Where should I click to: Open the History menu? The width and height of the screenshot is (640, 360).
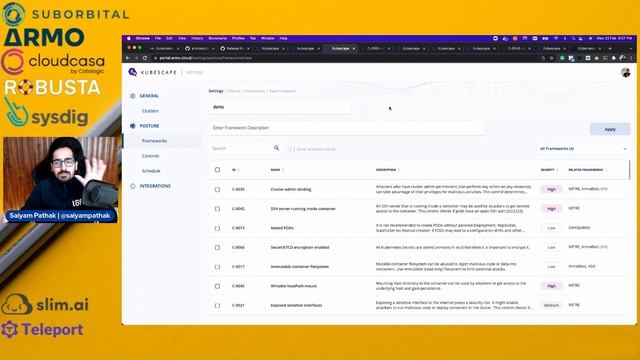coord(197,38)
